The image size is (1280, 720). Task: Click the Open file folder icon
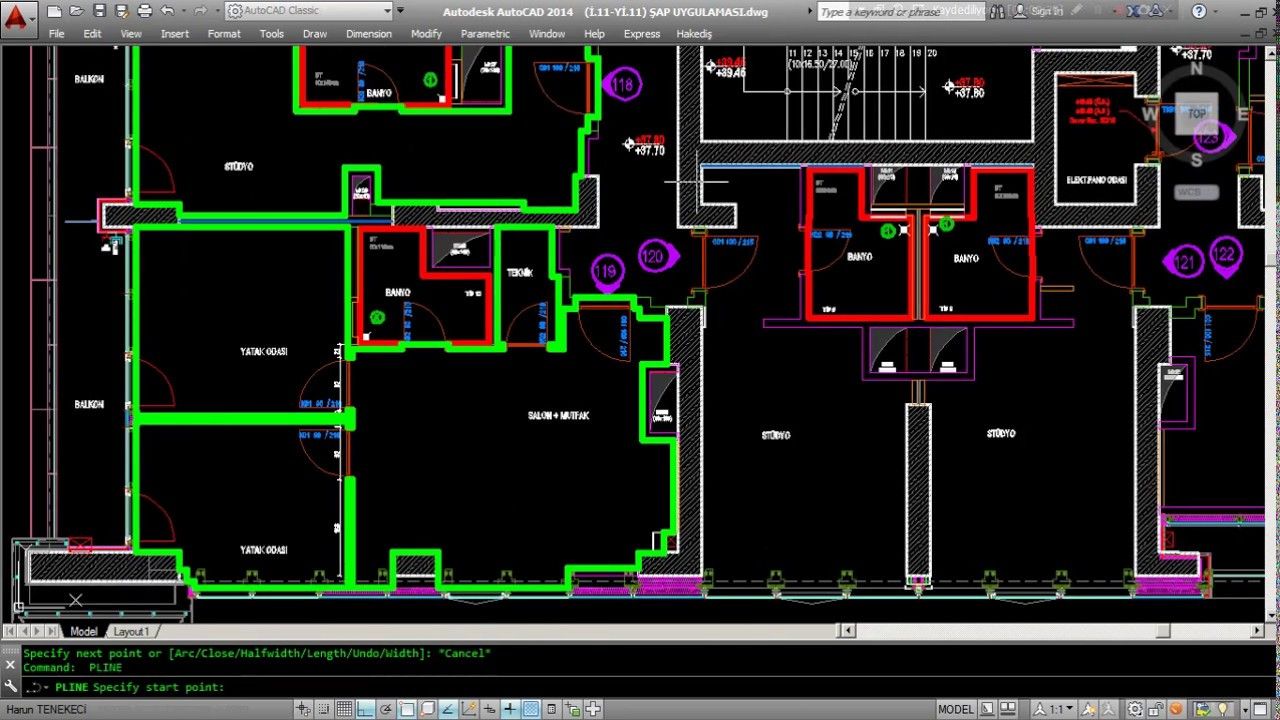76,11
